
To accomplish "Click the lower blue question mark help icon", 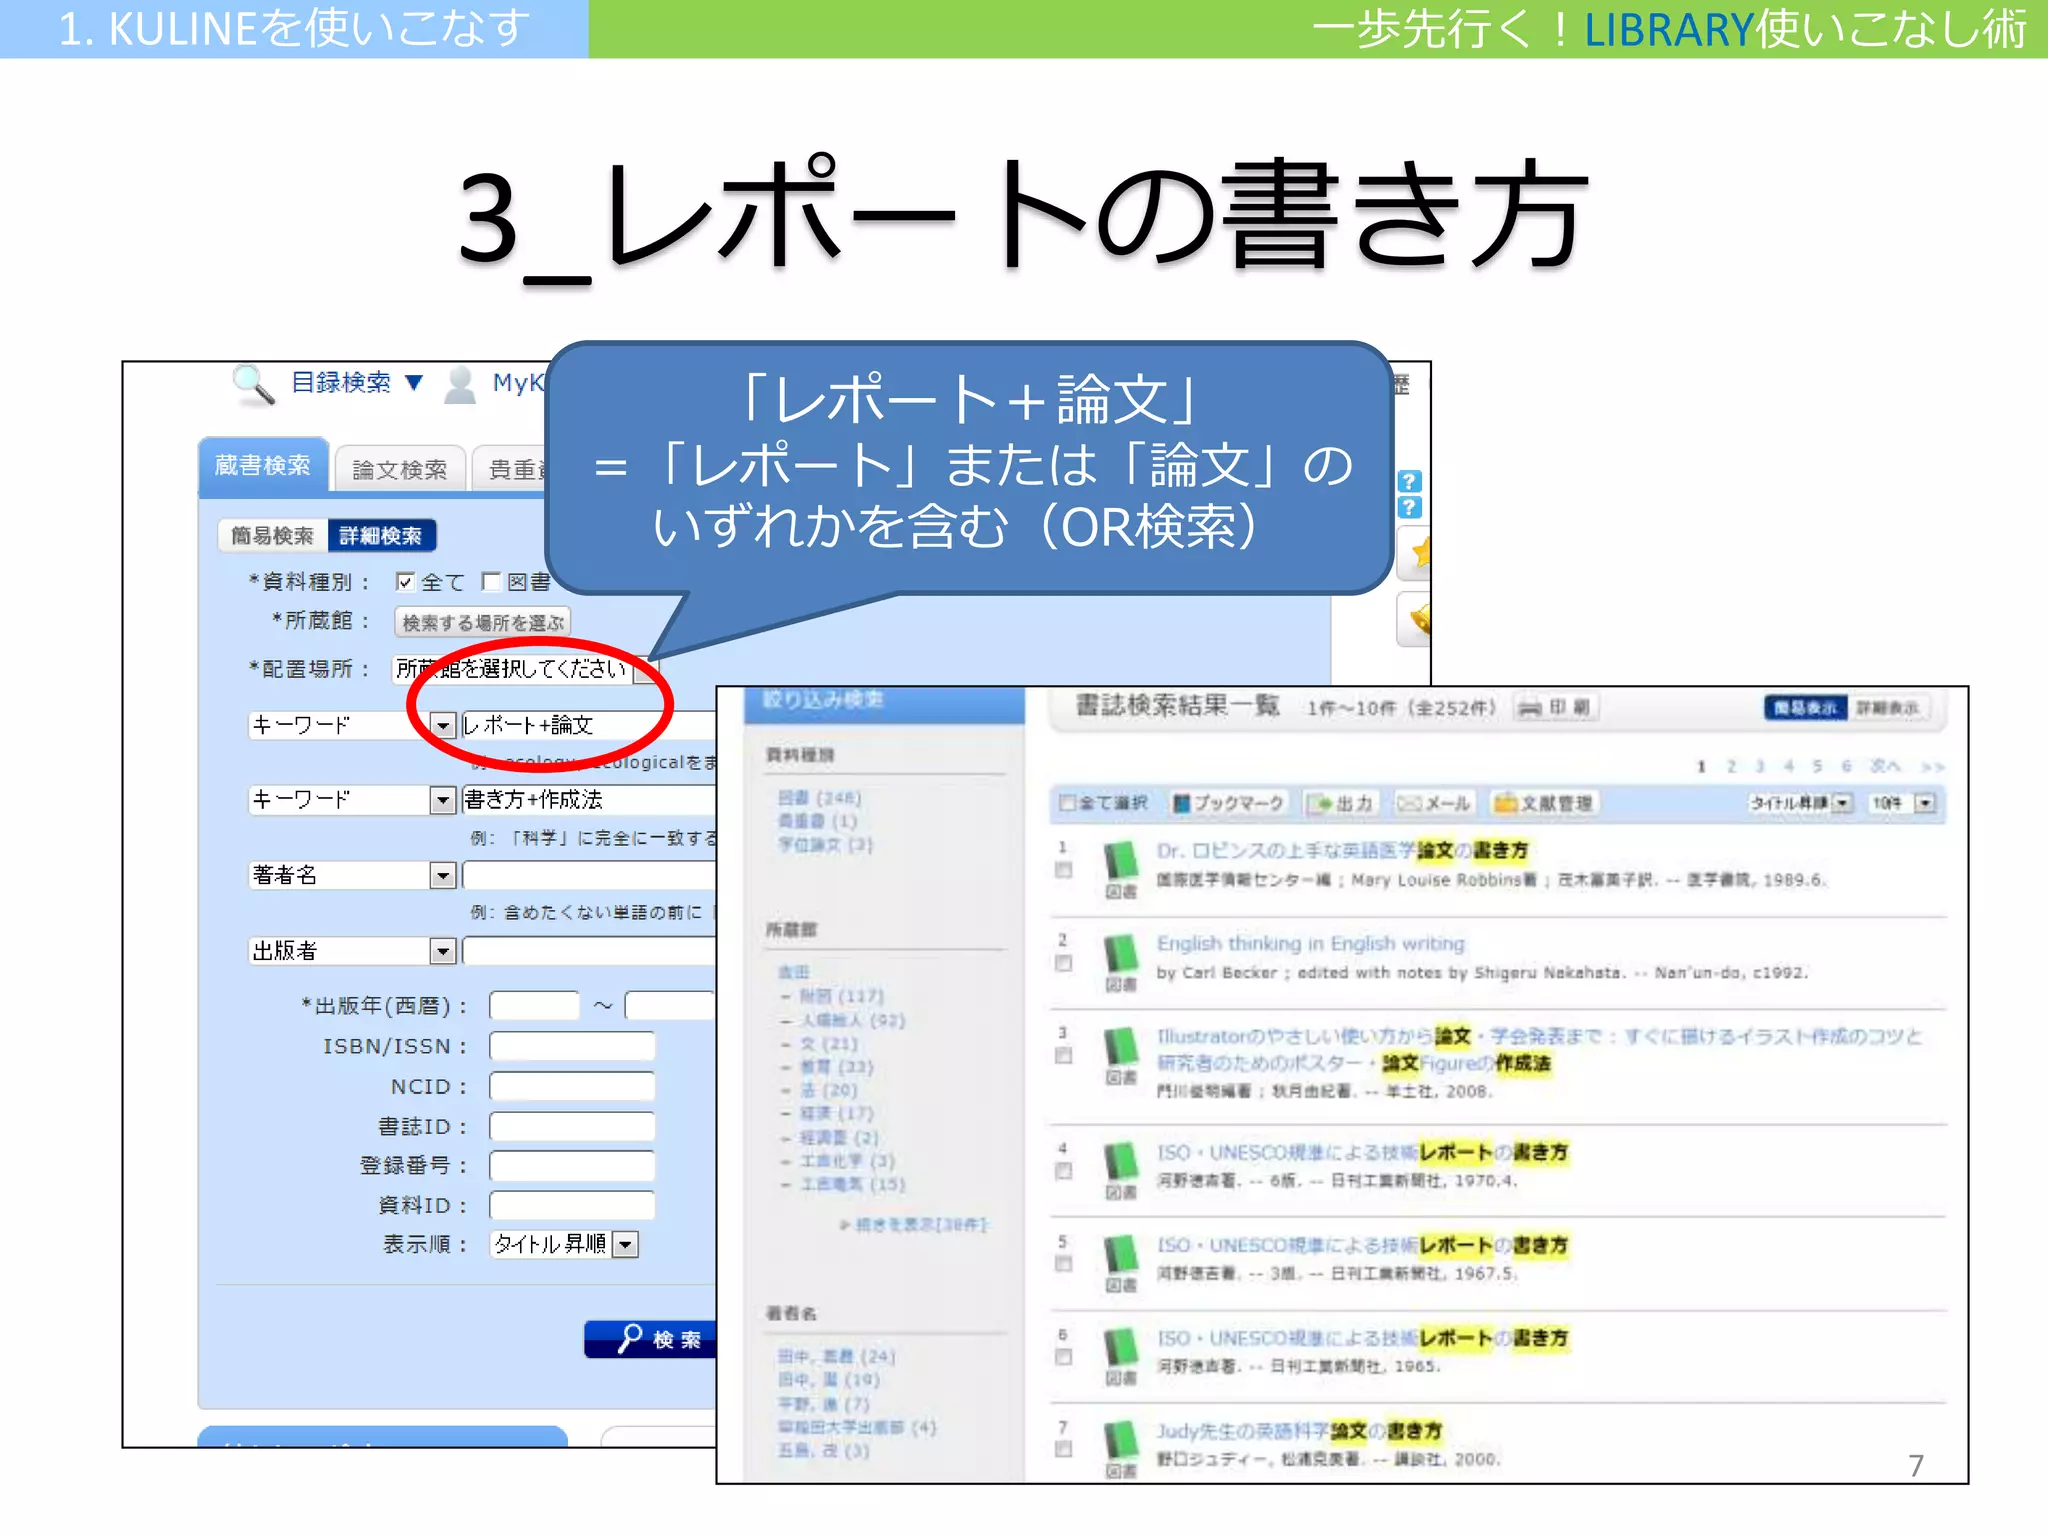I will point(1409,507).
